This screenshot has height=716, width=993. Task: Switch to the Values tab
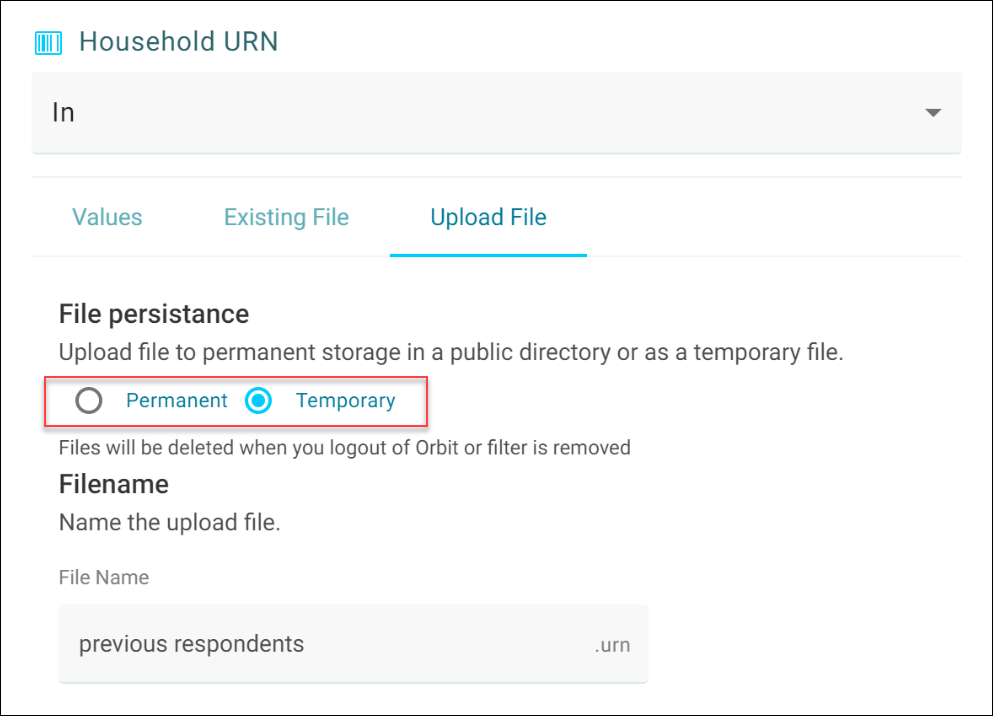107,217
